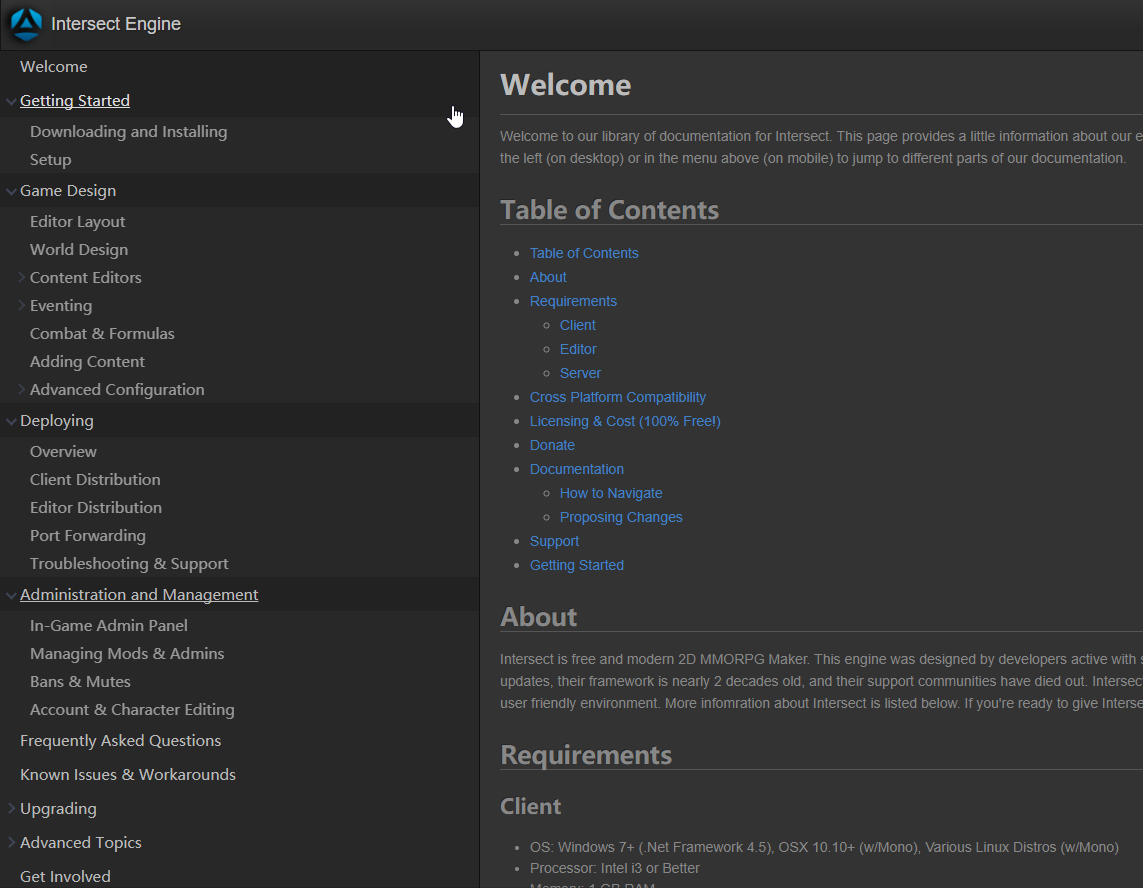Viewport: 1143px width, 888px height.
Task: Jump to the Support link
Action: 554,542
